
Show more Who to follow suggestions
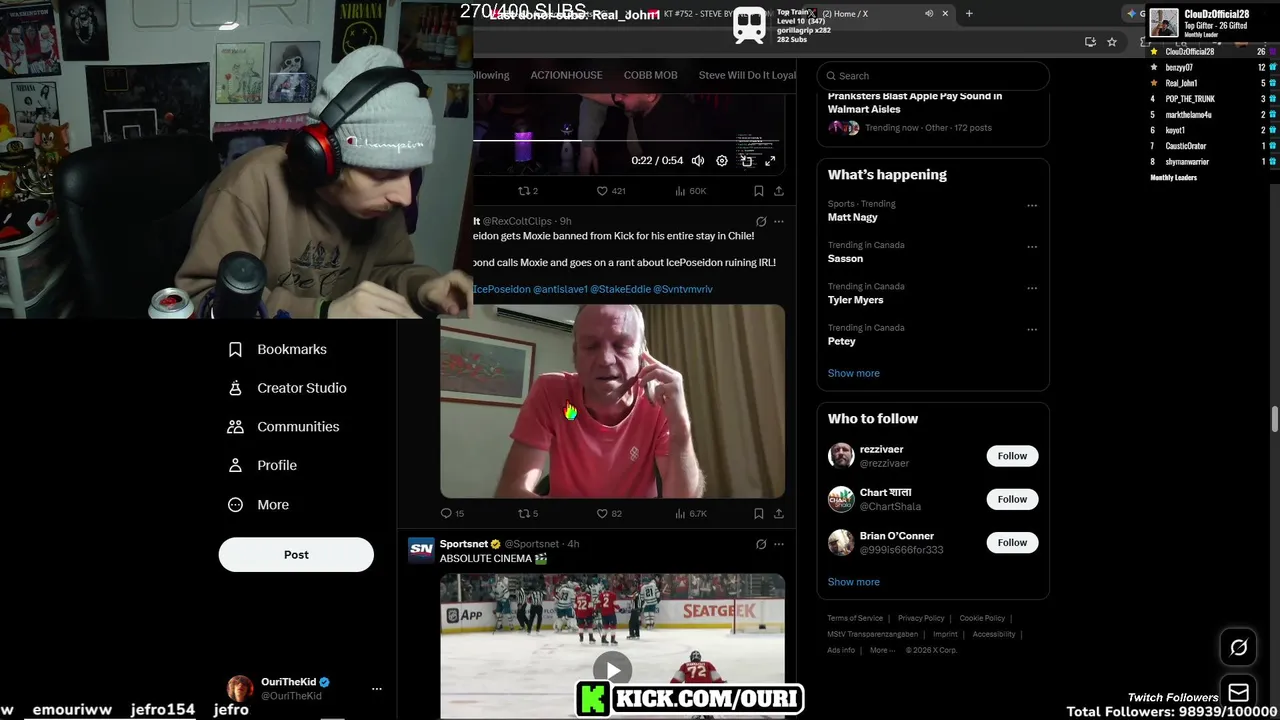click(x=853, y=582)
